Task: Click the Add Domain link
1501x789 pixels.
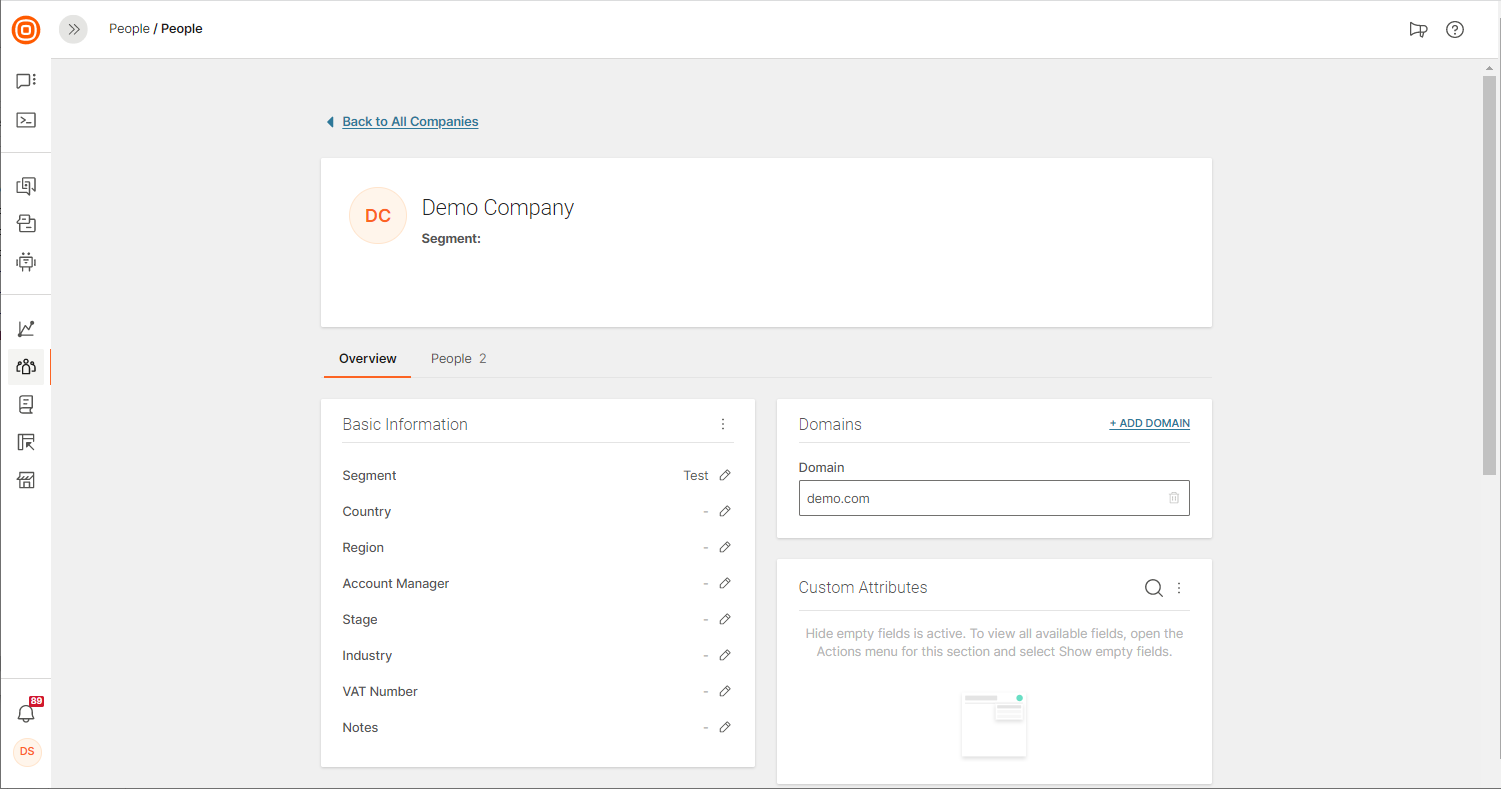Action: pyautogui.click(x=1149, y=423)
